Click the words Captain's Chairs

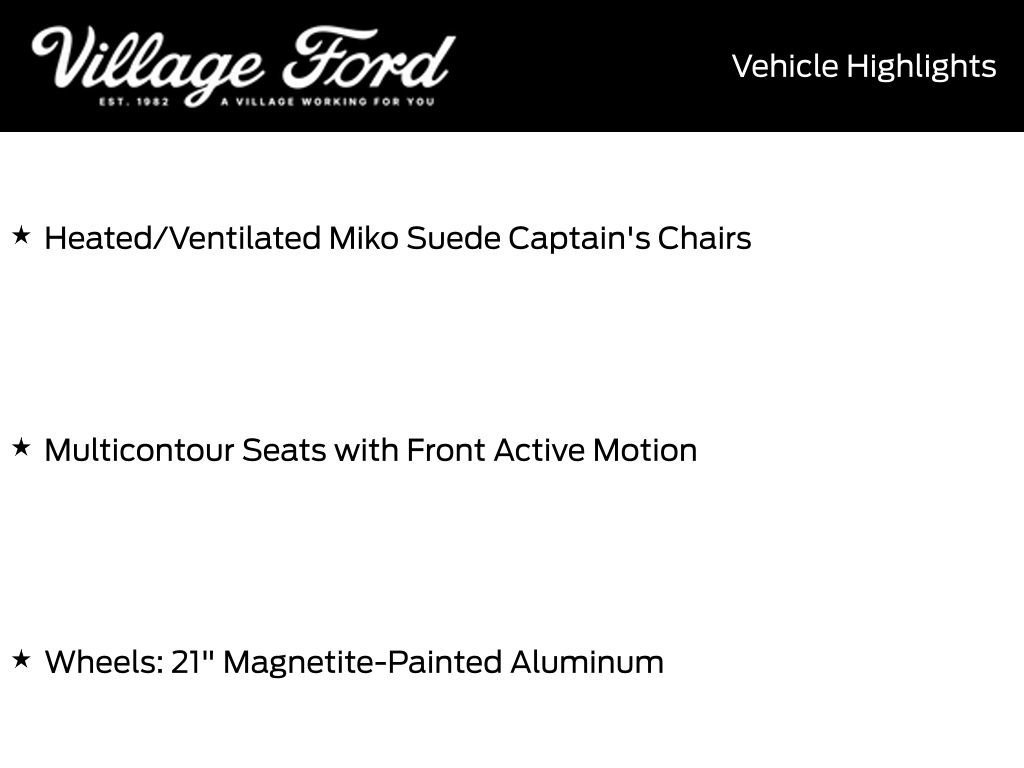coord(630,238)
